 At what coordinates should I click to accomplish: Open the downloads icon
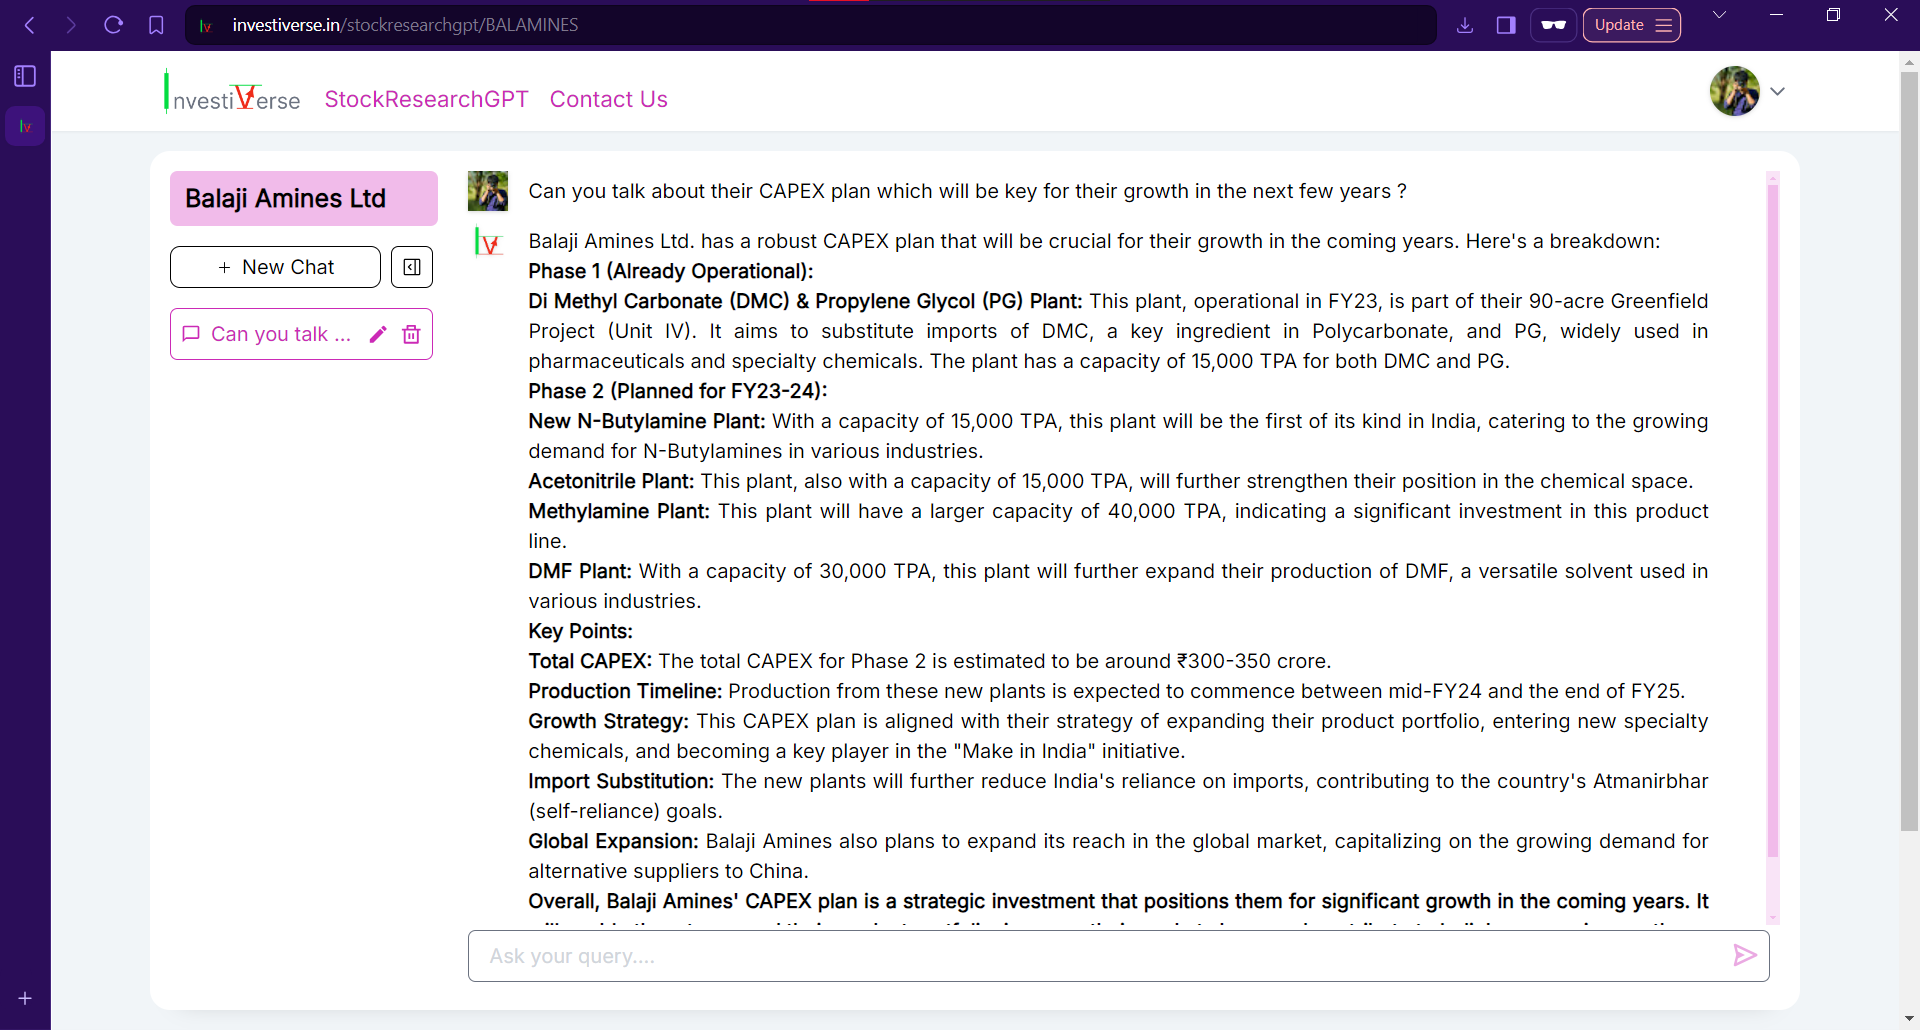pos(1465,25)
